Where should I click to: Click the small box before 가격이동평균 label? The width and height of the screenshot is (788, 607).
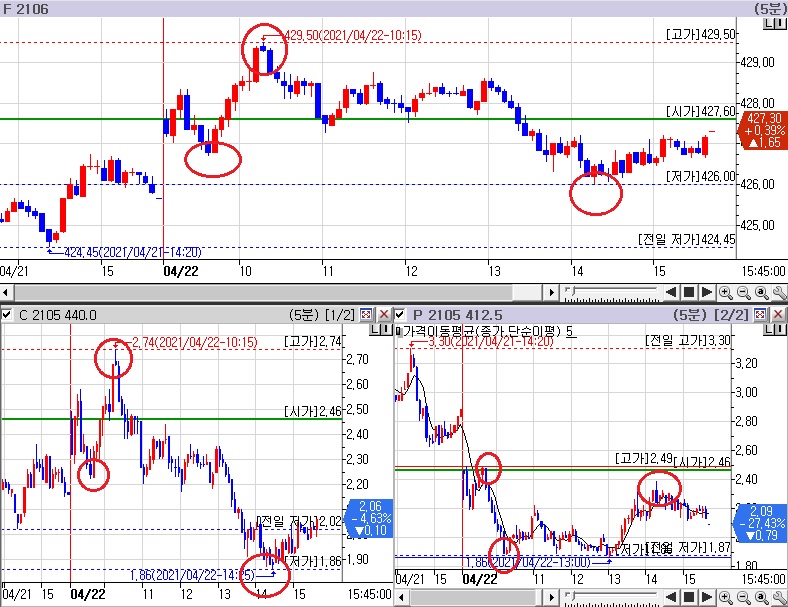399,331
